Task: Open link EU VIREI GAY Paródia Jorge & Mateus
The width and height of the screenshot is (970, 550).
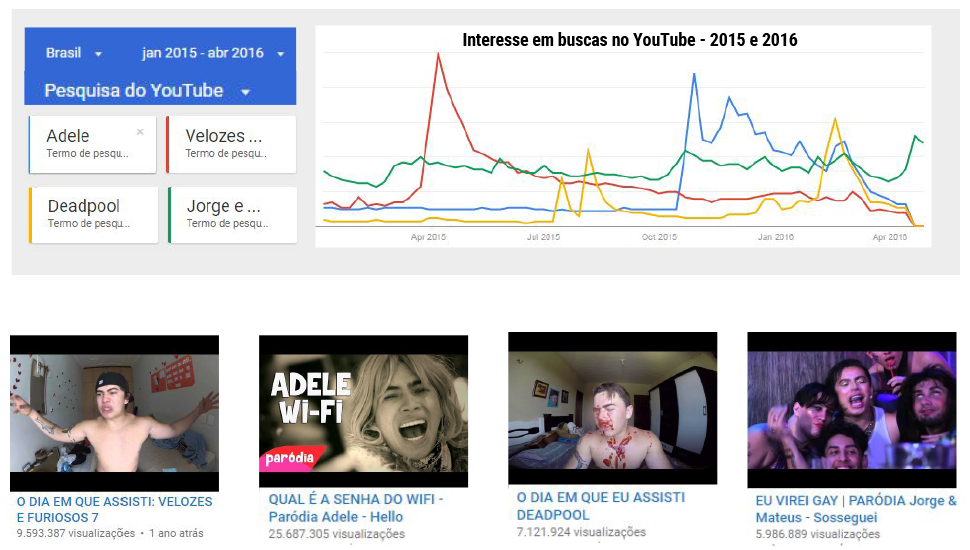Action: [856, 509]
